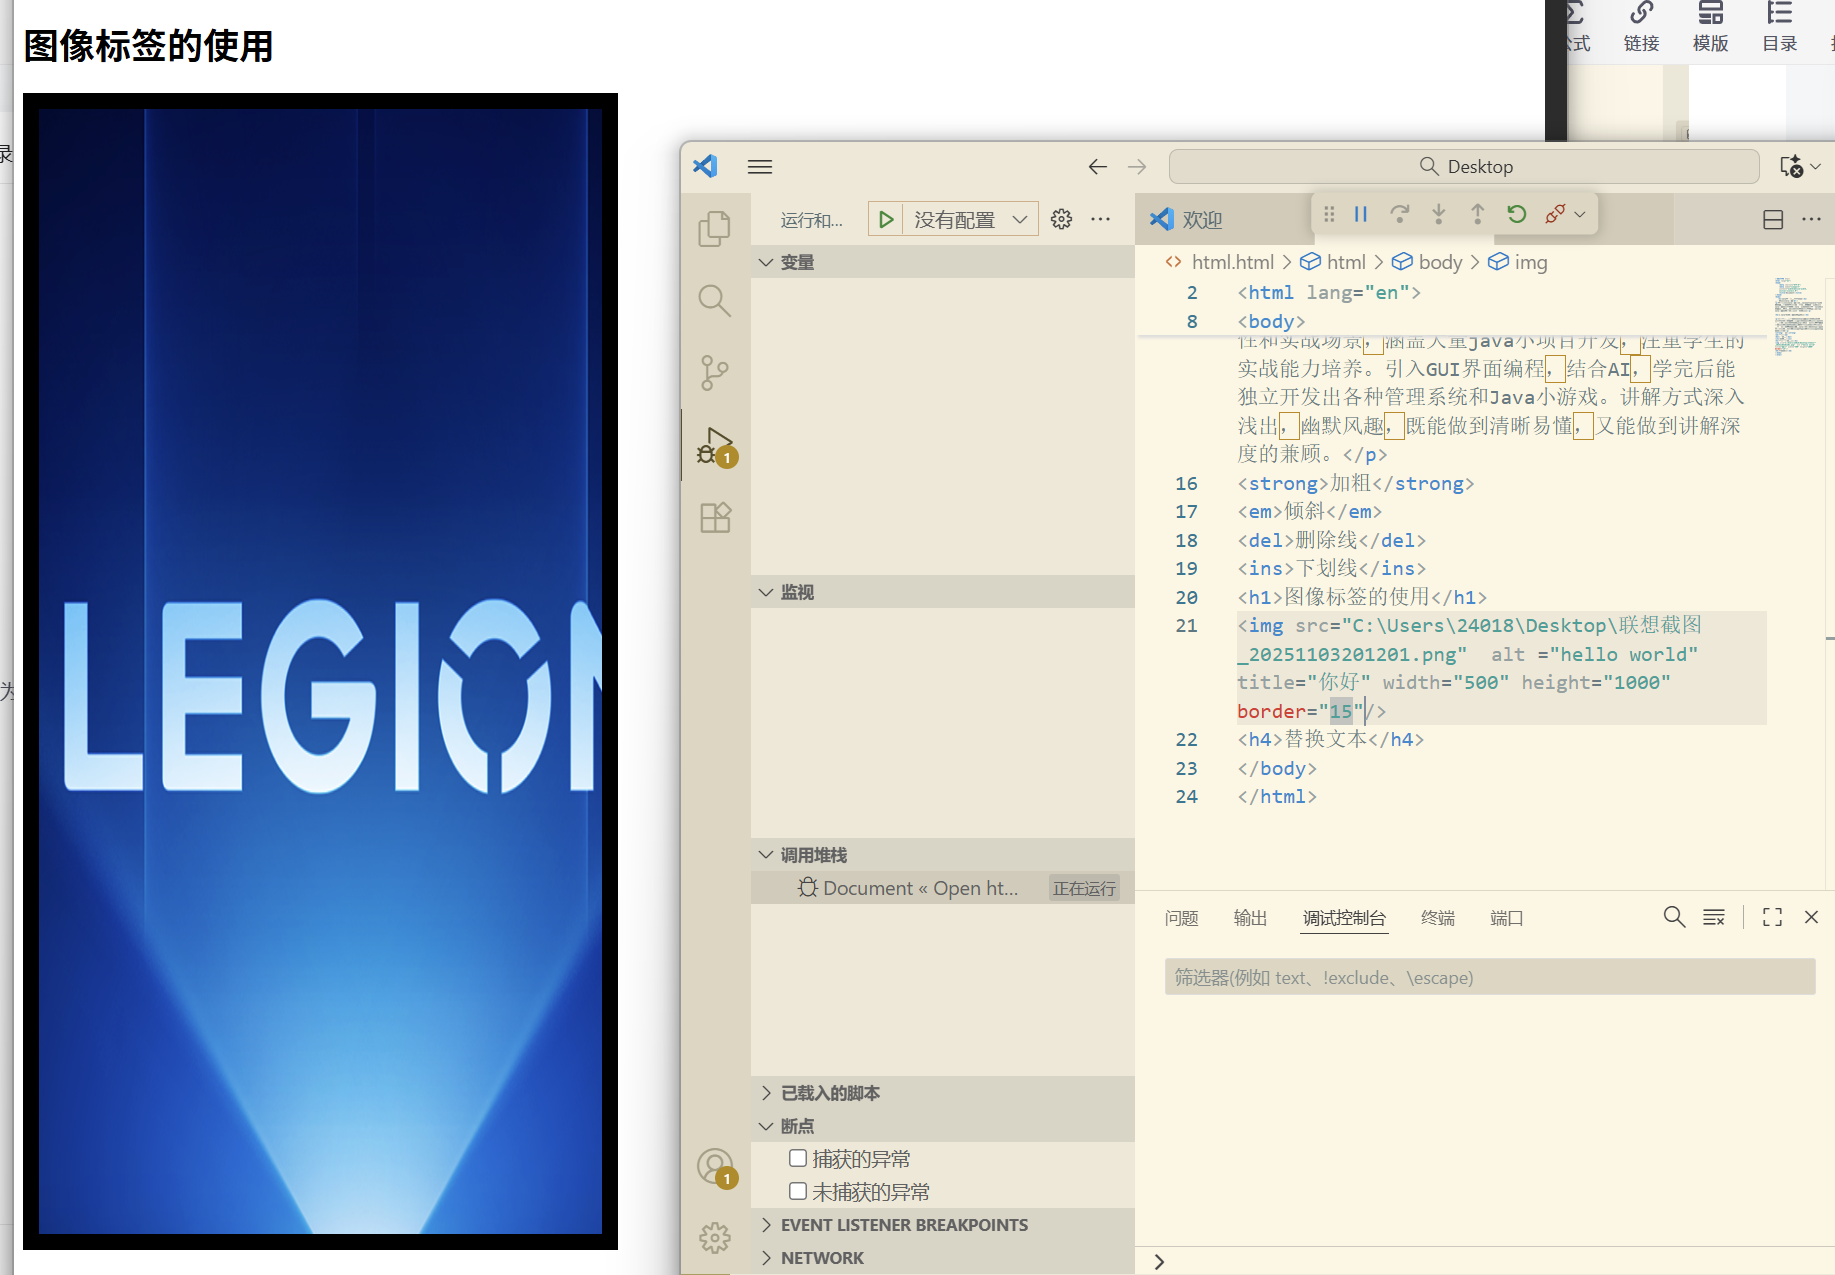Open the Run and Debug view

pos(716,446)
